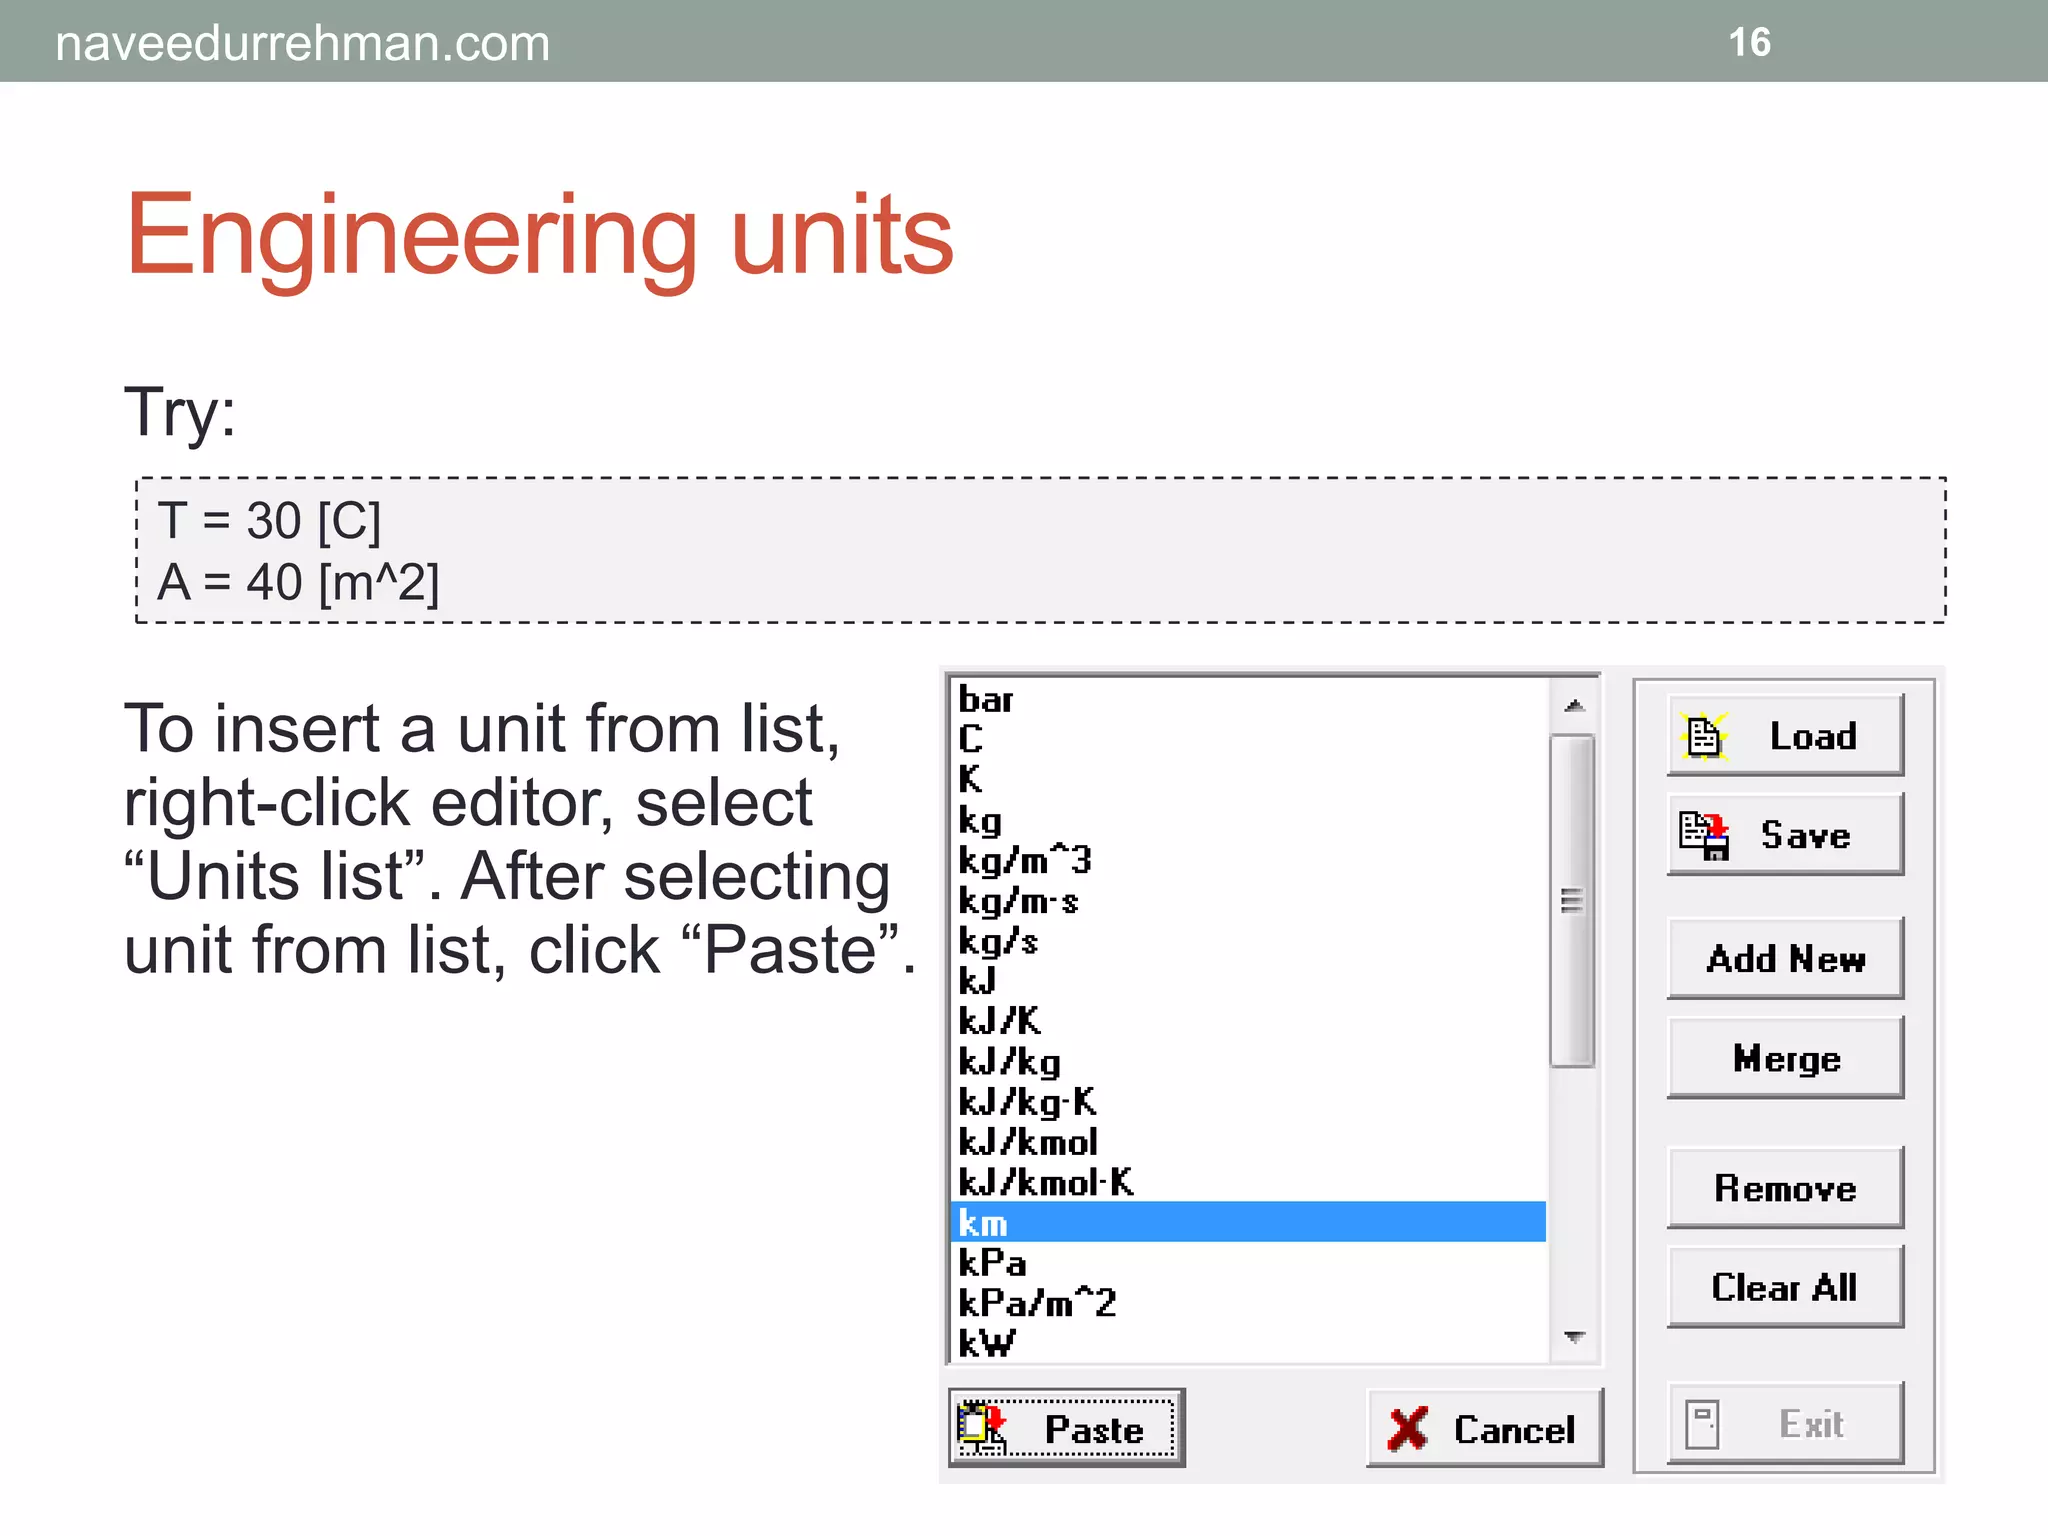Select 'kg/s' in the units list
2048x1536 pixels.
(x=1248, y=941)
